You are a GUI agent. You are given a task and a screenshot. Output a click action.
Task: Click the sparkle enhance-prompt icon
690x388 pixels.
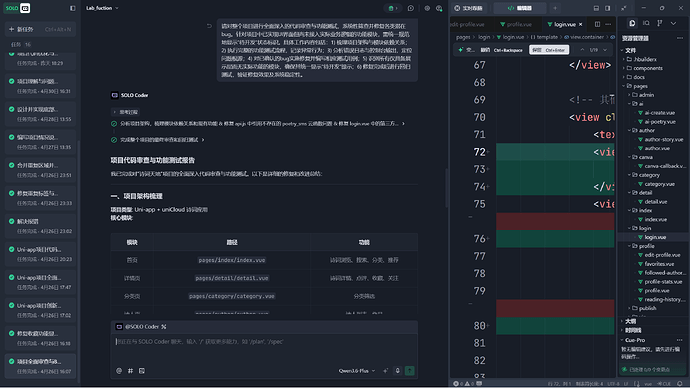(x=385, y=371)
